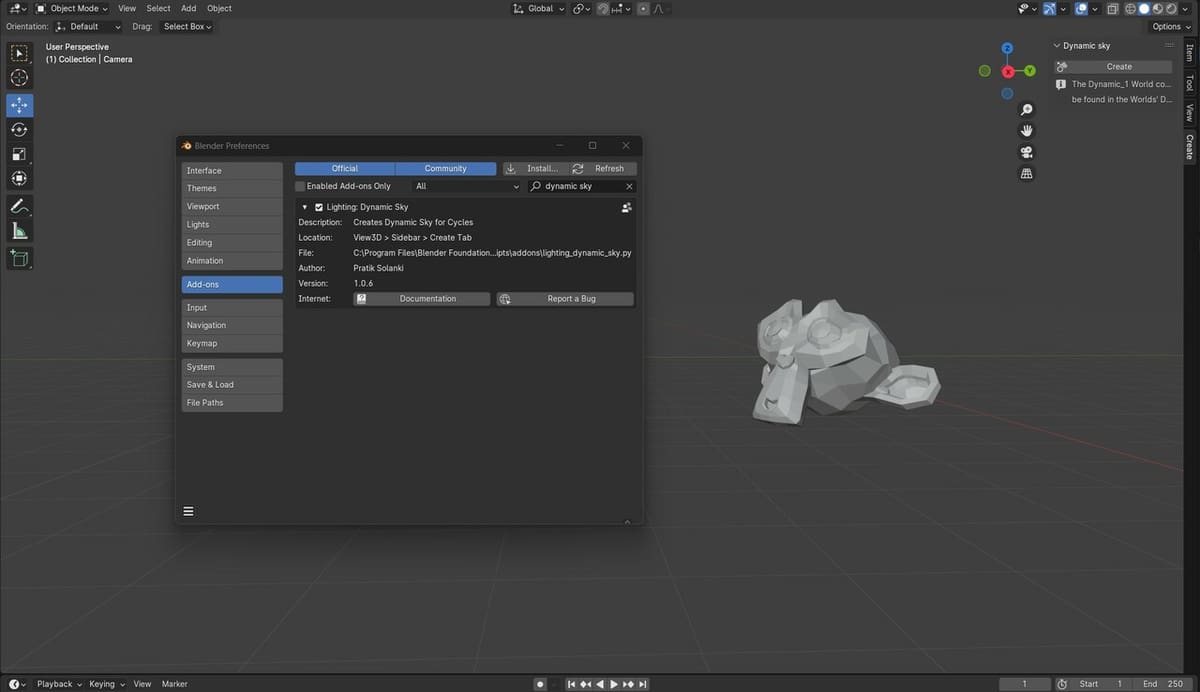
Task: Open the View menu in viewport header
Action: [127, 9]
